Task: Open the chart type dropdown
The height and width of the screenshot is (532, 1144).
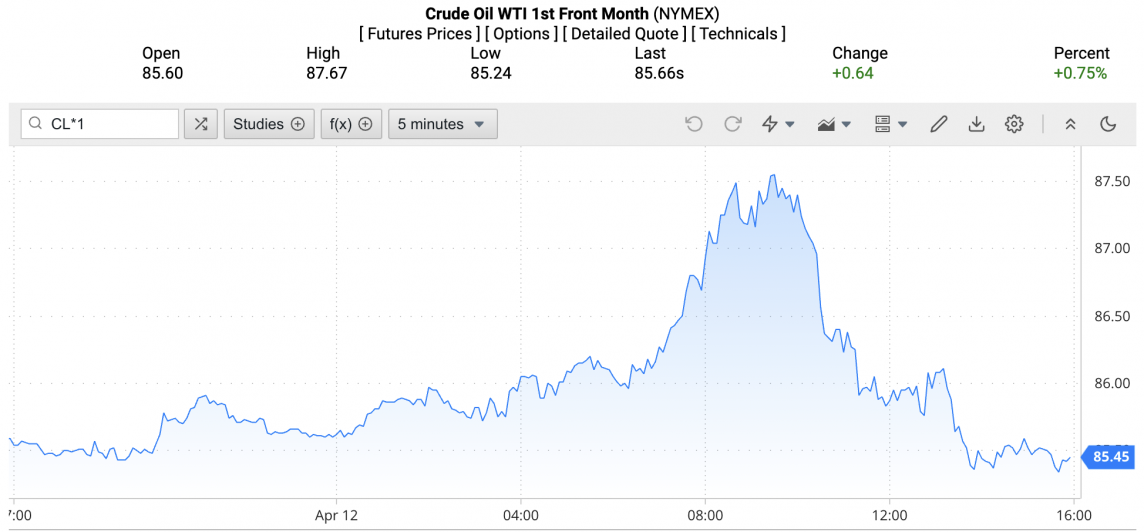Action: [834, 124]
